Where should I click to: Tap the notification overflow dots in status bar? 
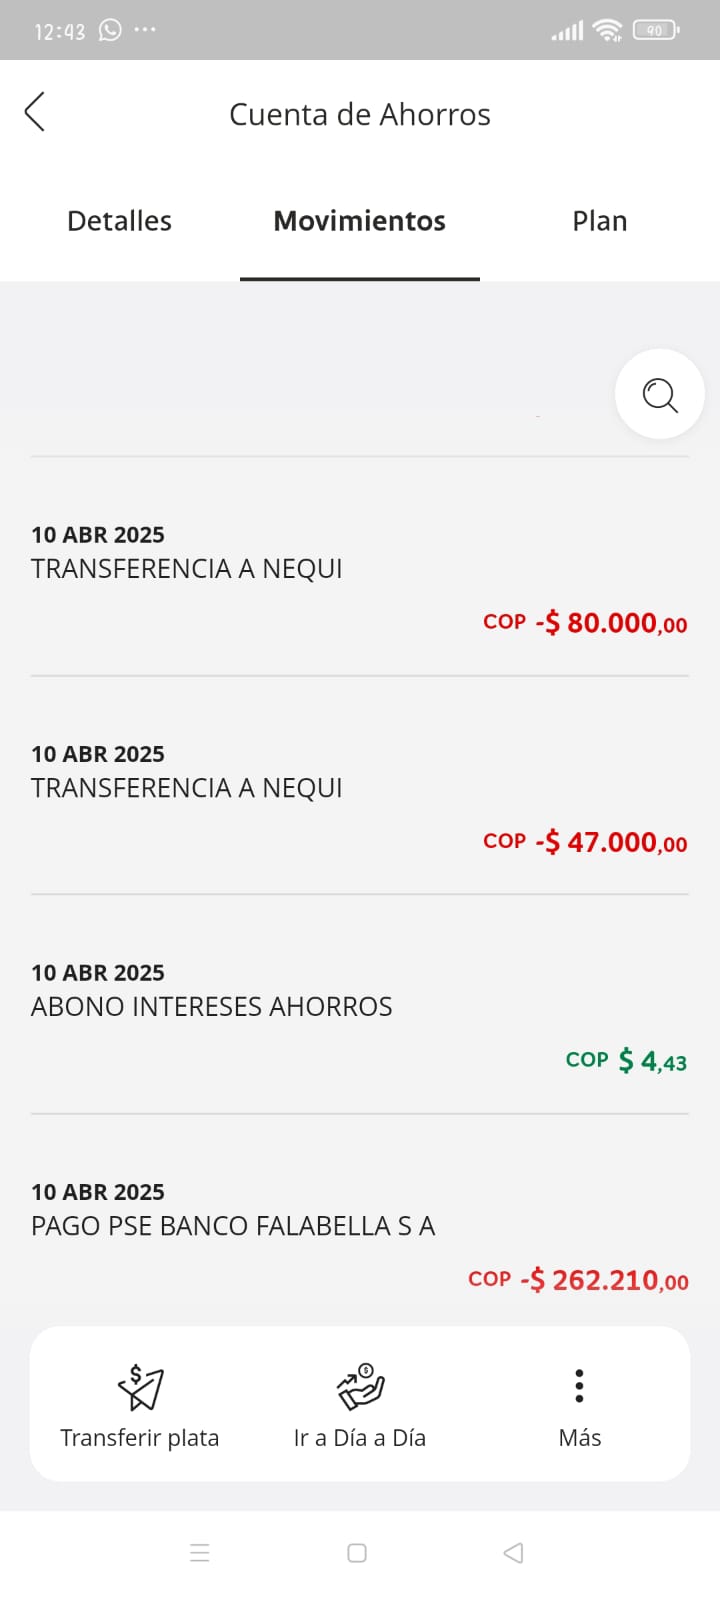(145, 30)
